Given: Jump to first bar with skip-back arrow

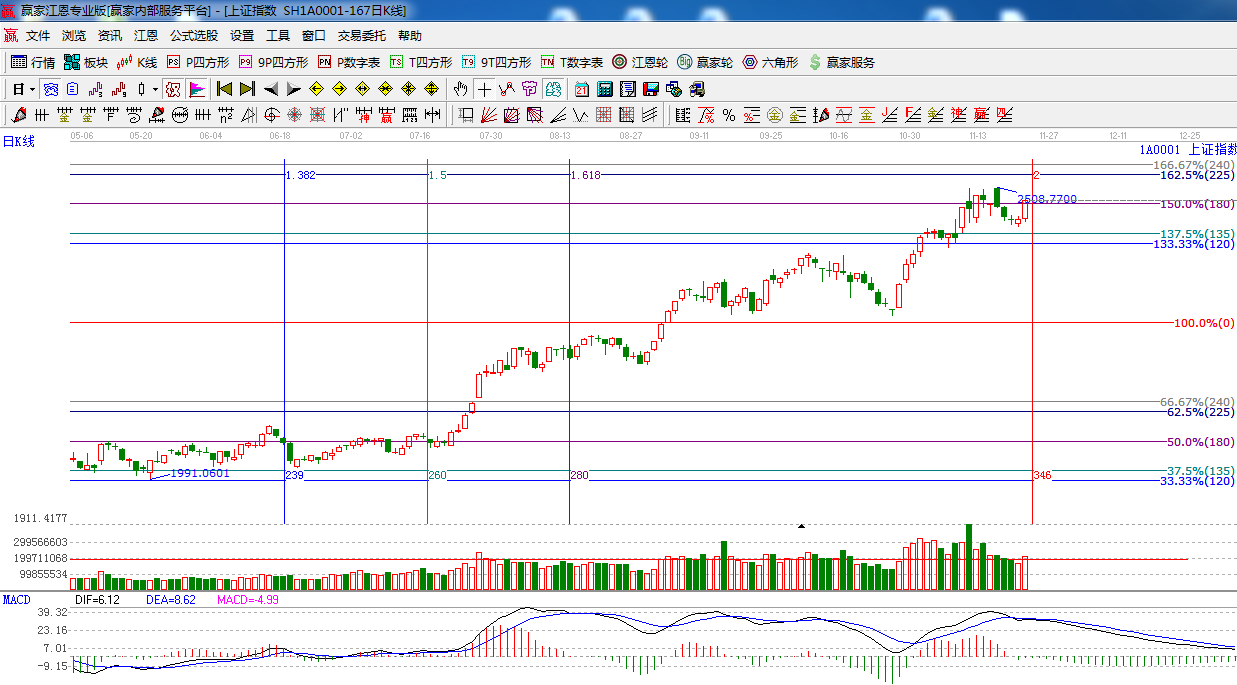Looking at the screenshot, I should (224, 89).
